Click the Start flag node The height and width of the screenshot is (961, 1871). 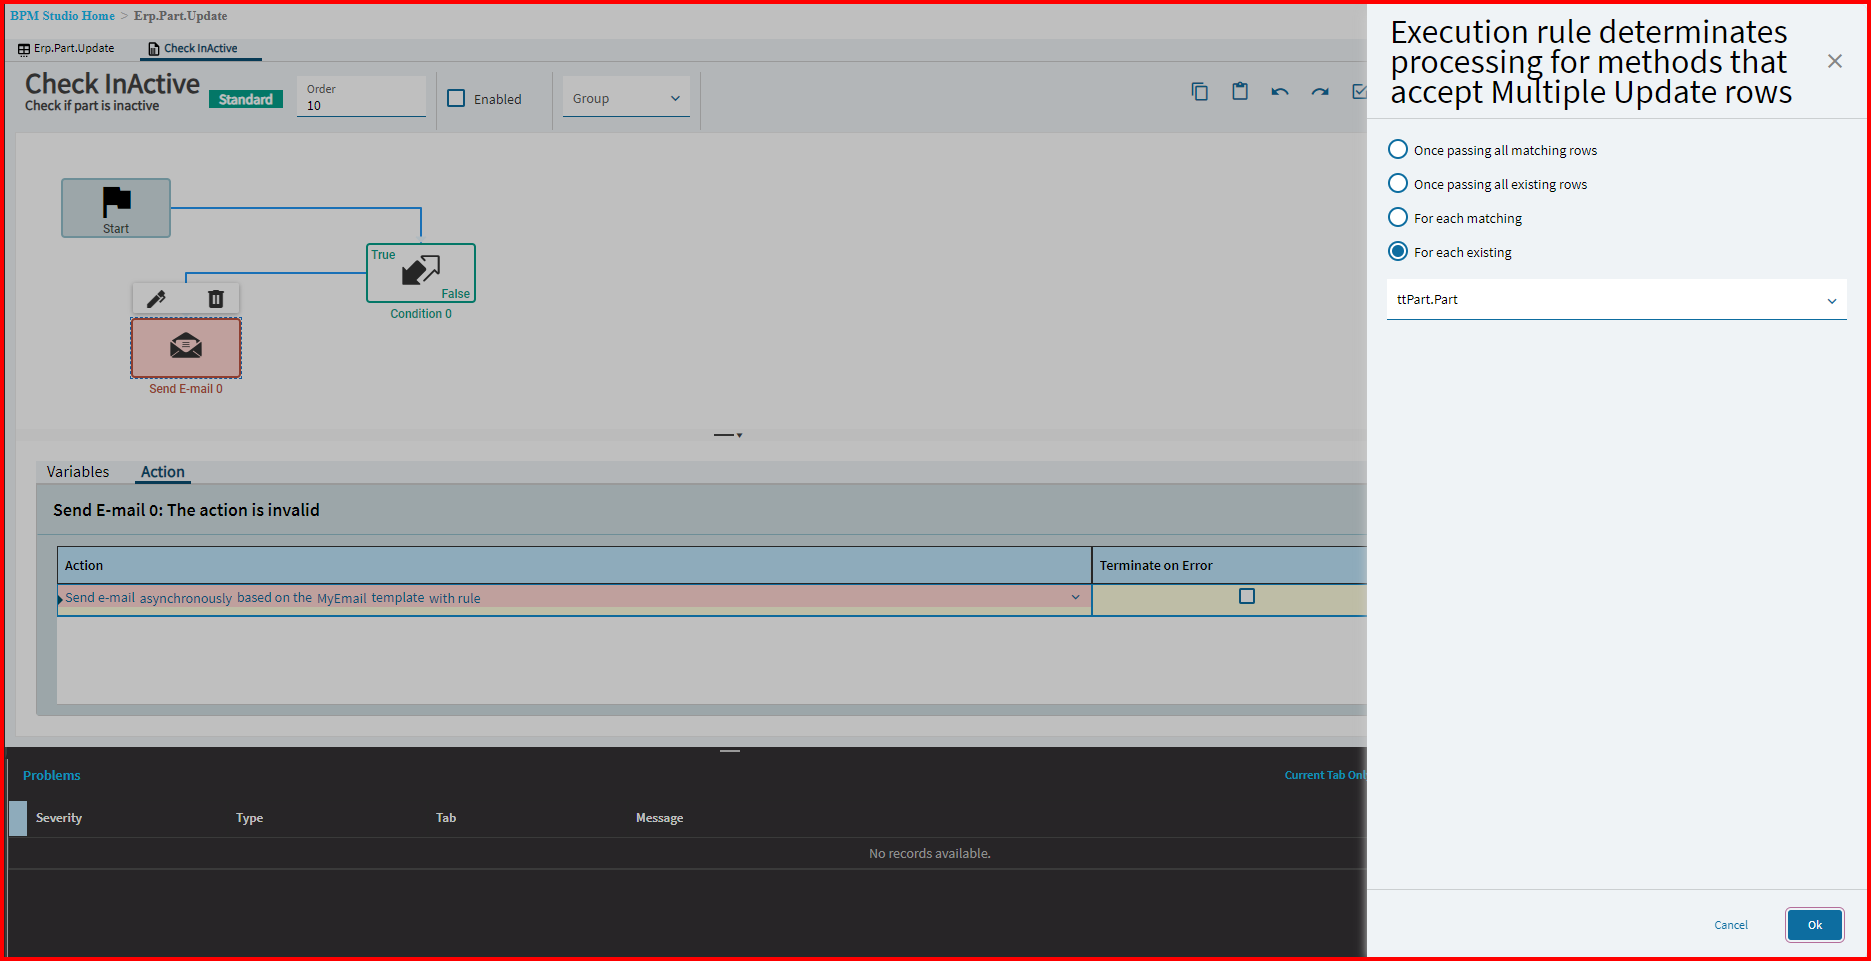pos(116,208)
